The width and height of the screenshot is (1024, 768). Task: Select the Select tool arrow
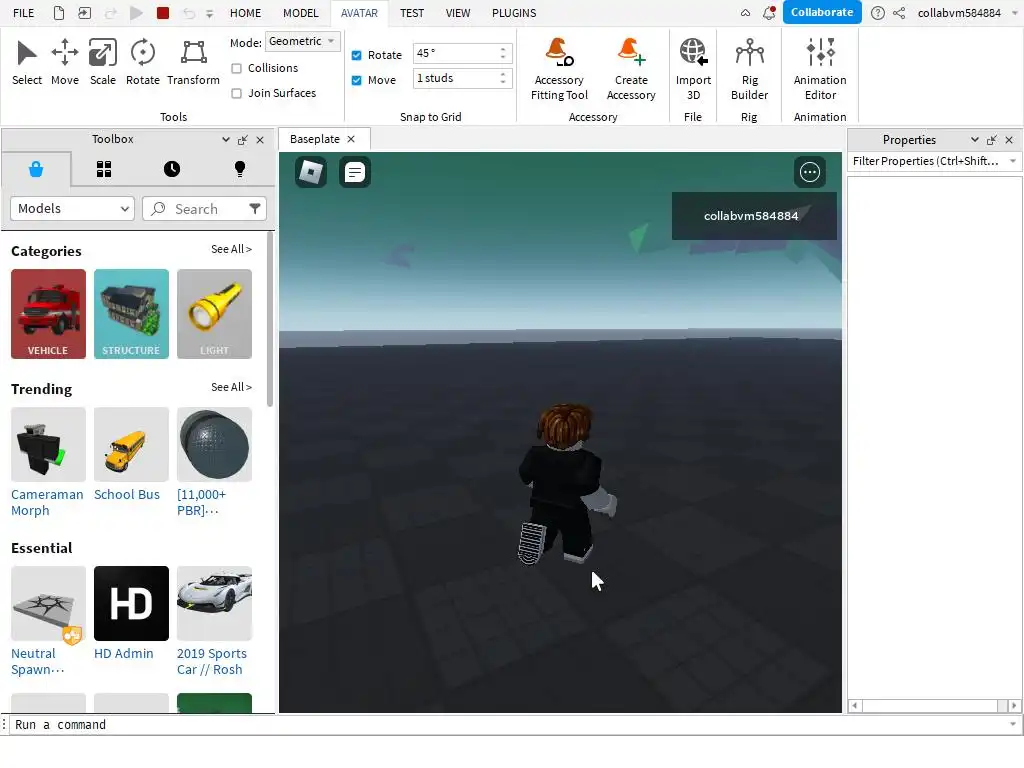click(x=27, y=62)
